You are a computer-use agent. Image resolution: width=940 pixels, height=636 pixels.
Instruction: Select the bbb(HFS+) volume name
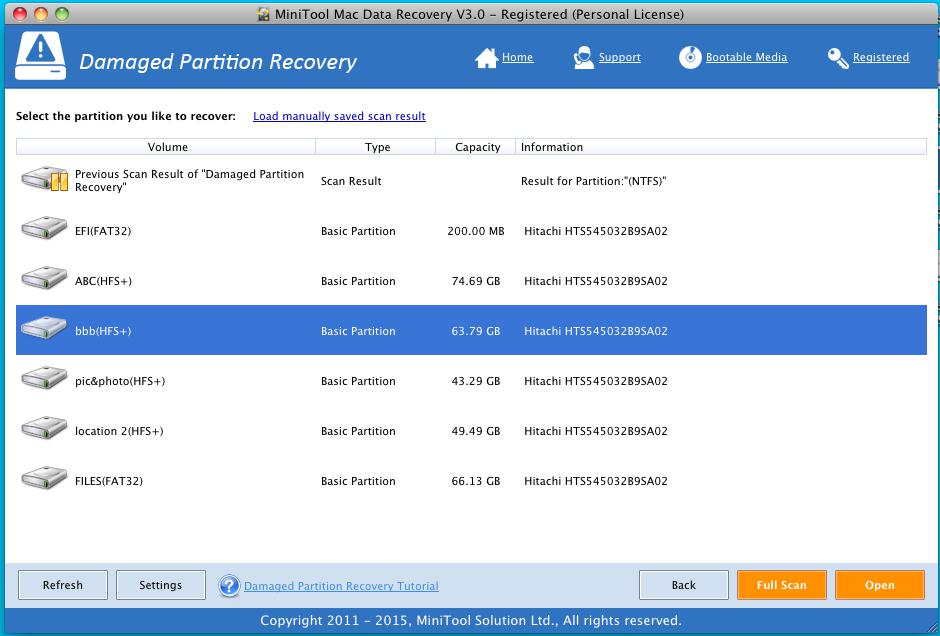[x=103, y=331]
